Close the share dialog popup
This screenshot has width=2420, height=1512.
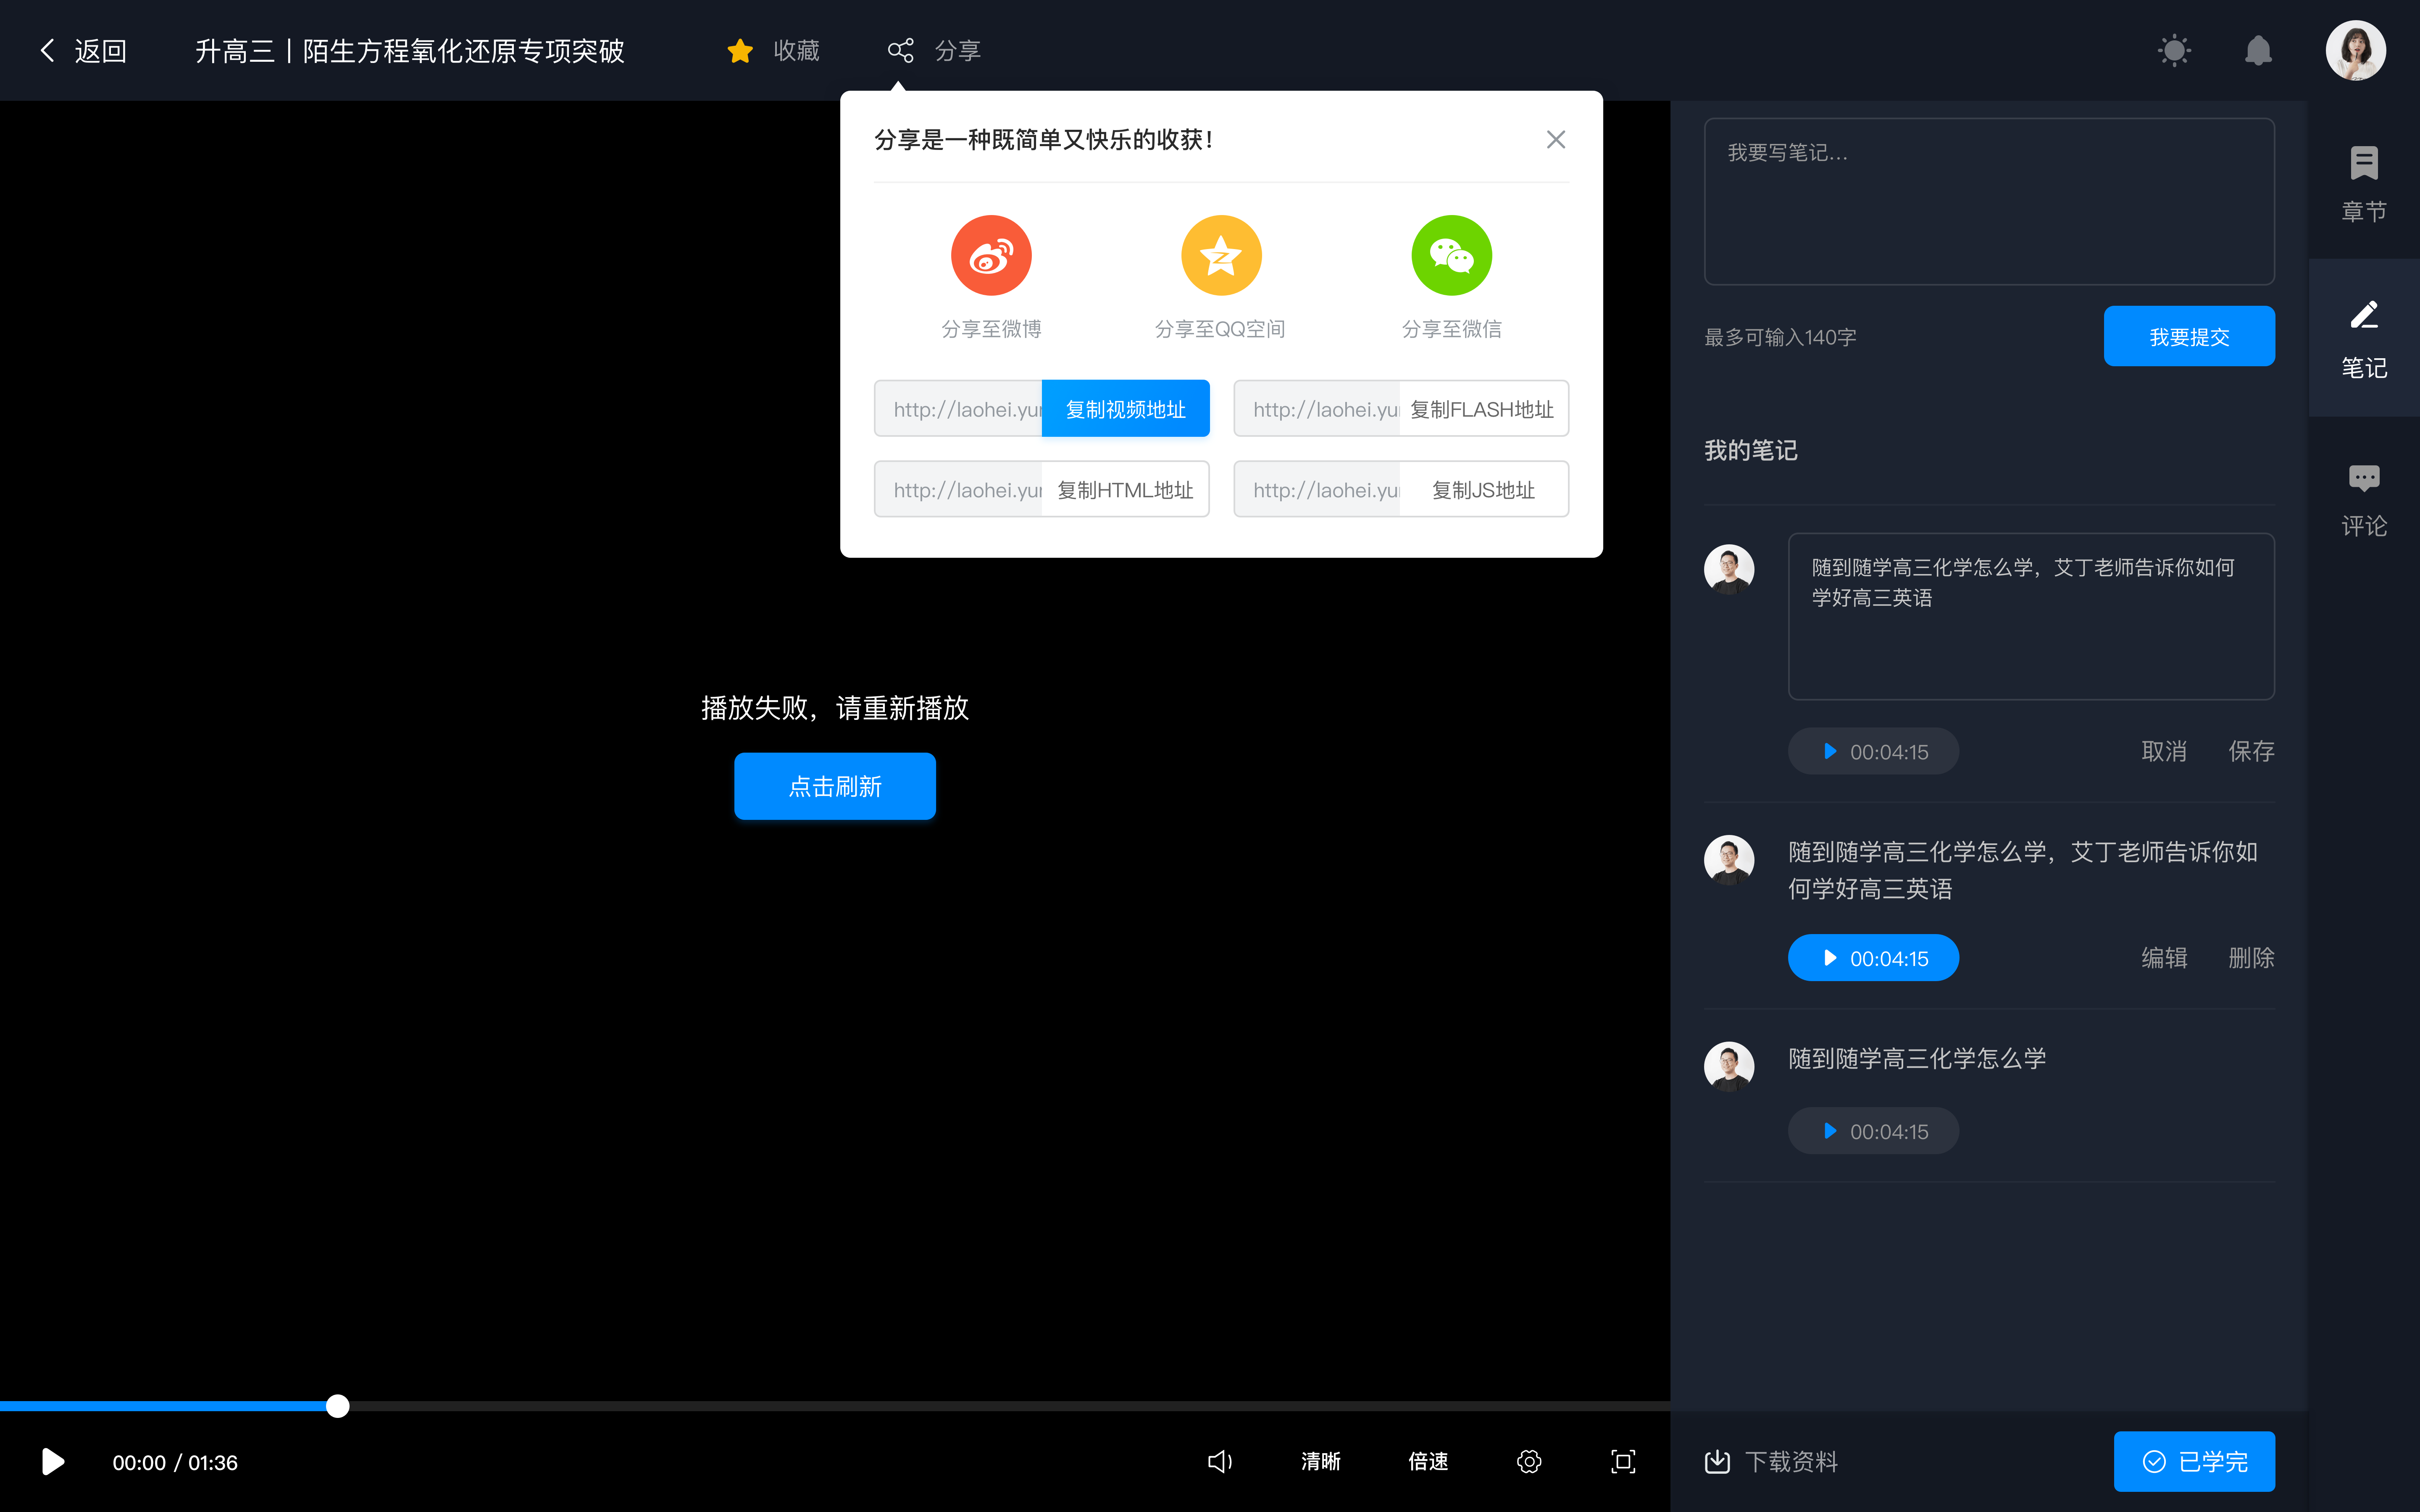[x=1552, y=139]
